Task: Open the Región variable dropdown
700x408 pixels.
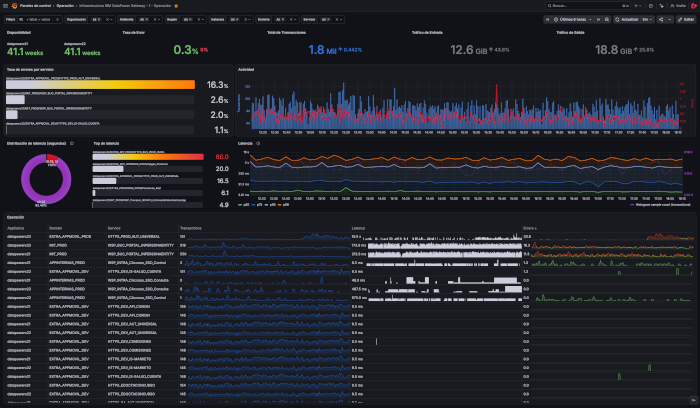Action: click(203, 20)
